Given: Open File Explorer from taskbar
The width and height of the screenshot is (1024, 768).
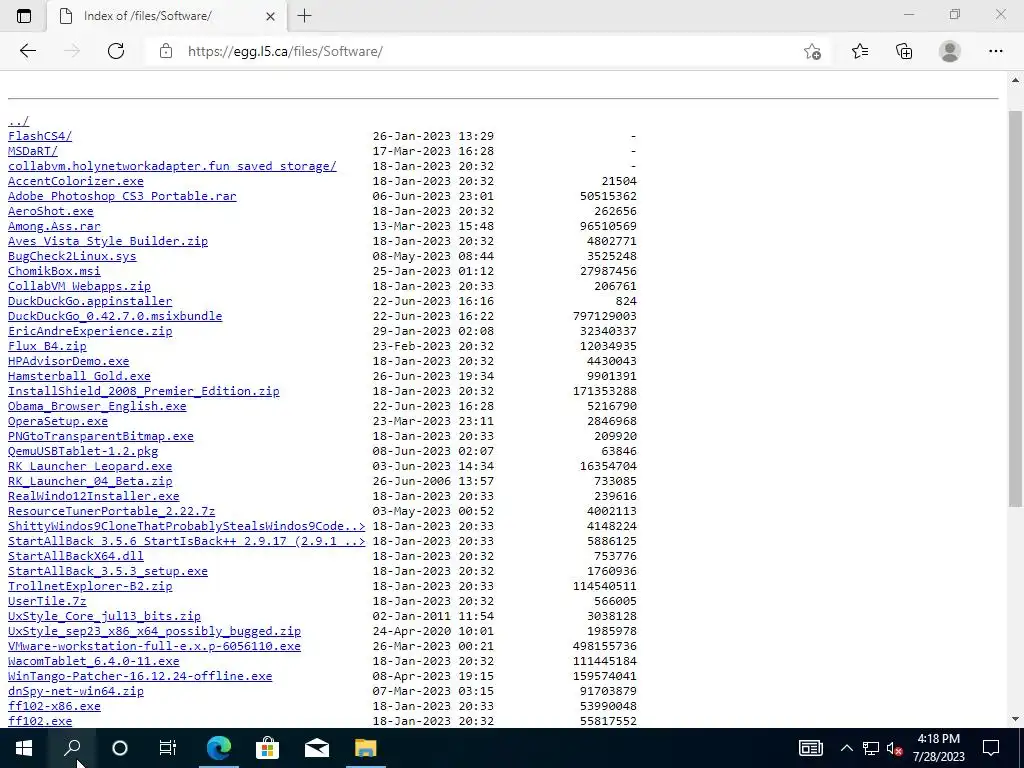Looking at the screenshot, I should coord(365,748).
